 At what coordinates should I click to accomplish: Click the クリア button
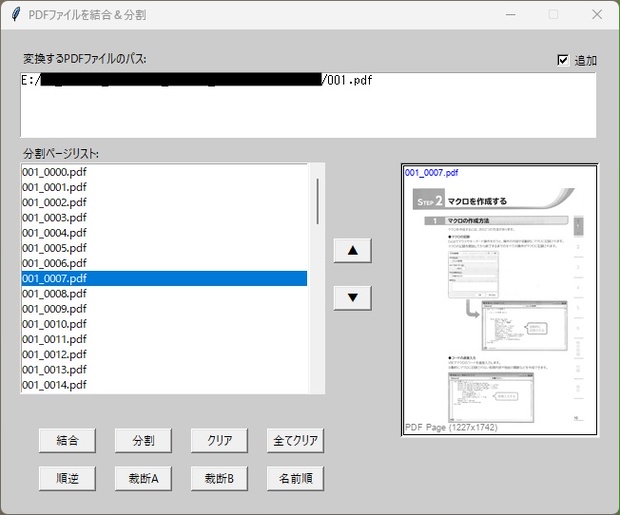[x=219, y=440]
